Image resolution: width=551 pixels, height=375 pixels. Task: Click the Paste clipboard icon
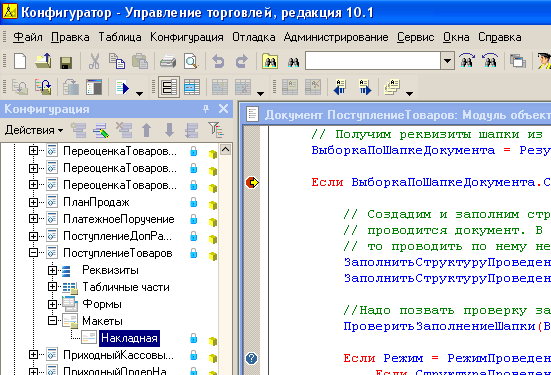(x=140, y=62)
